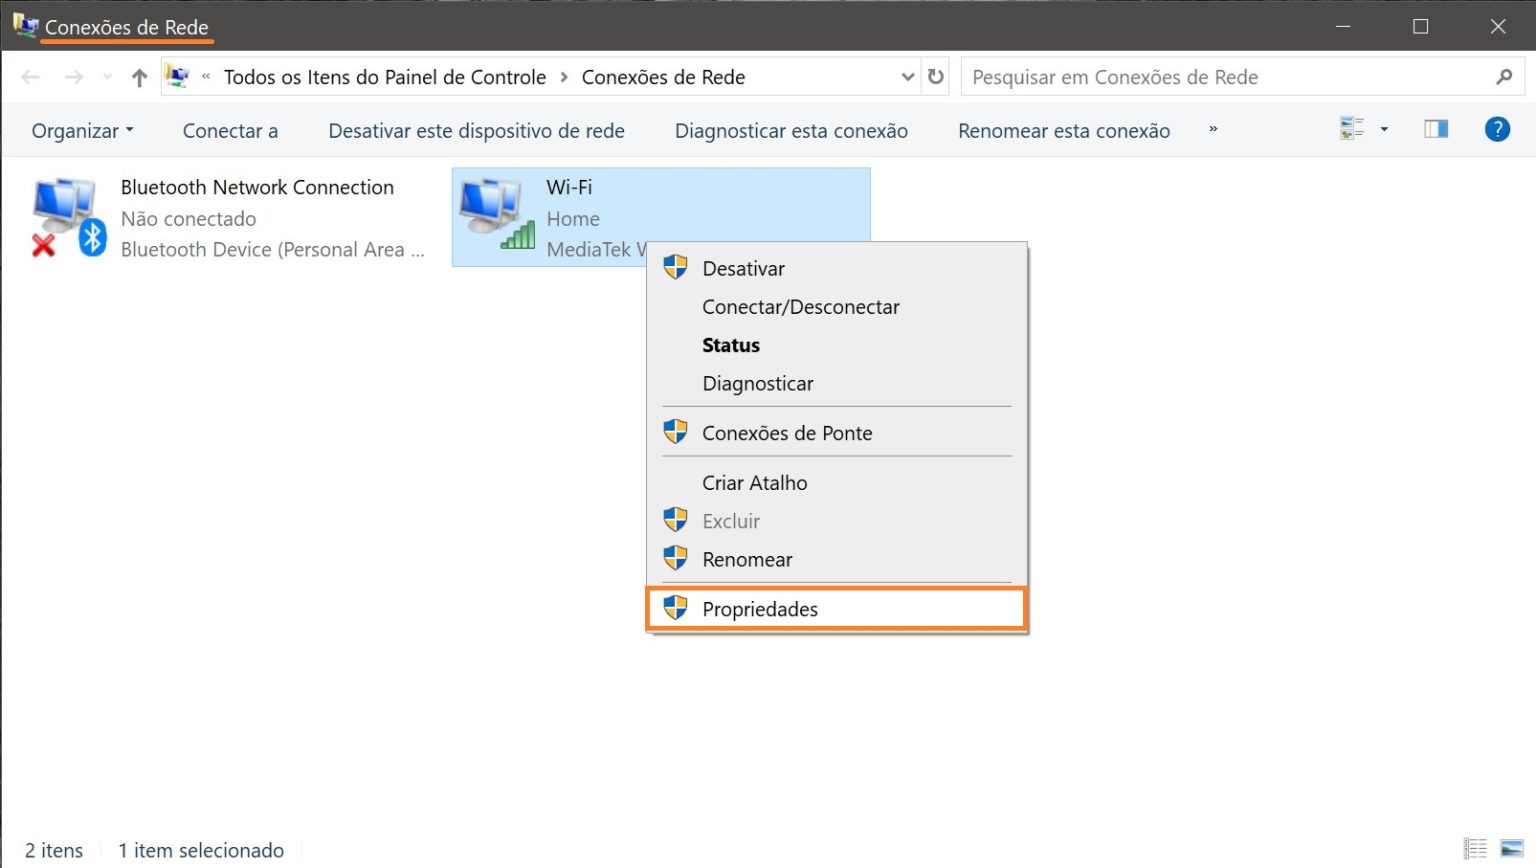Switch to Details view using bottom-right toggle
This screenshot has height=868, width=1536.
[x=1474, y=849]
